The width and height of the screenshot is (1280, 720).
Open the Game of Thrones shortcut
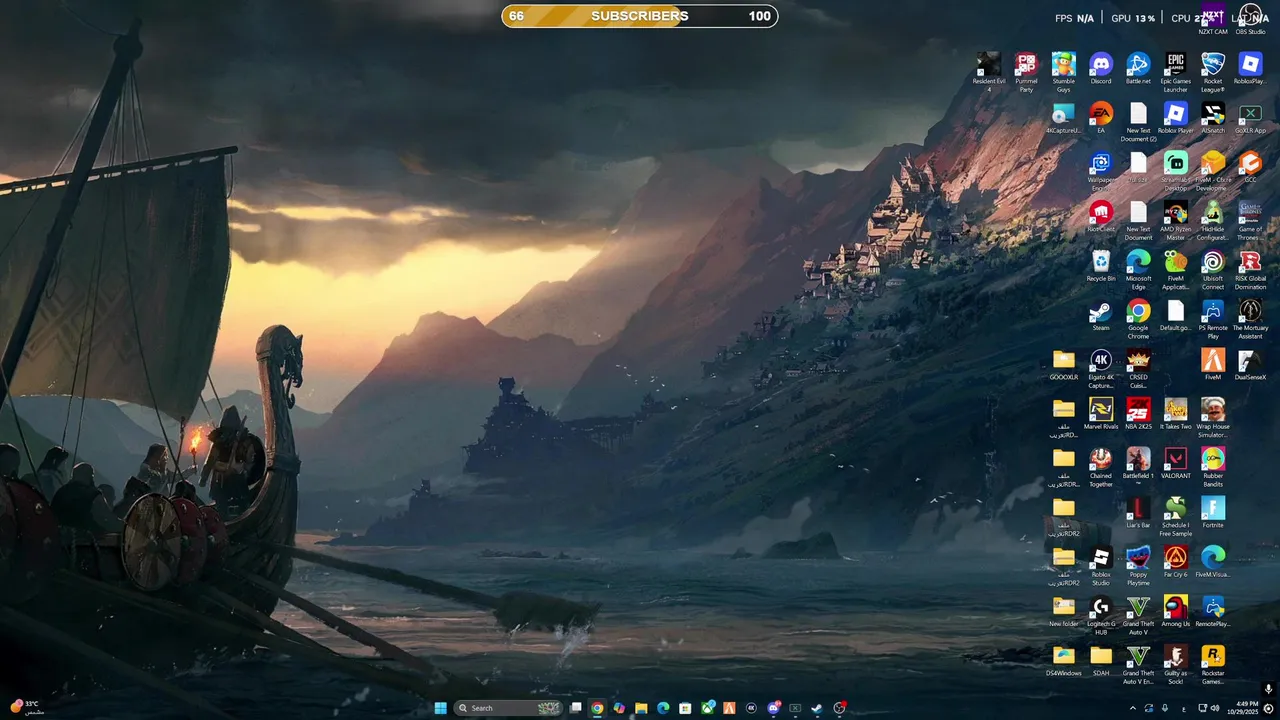point(1250,220)
